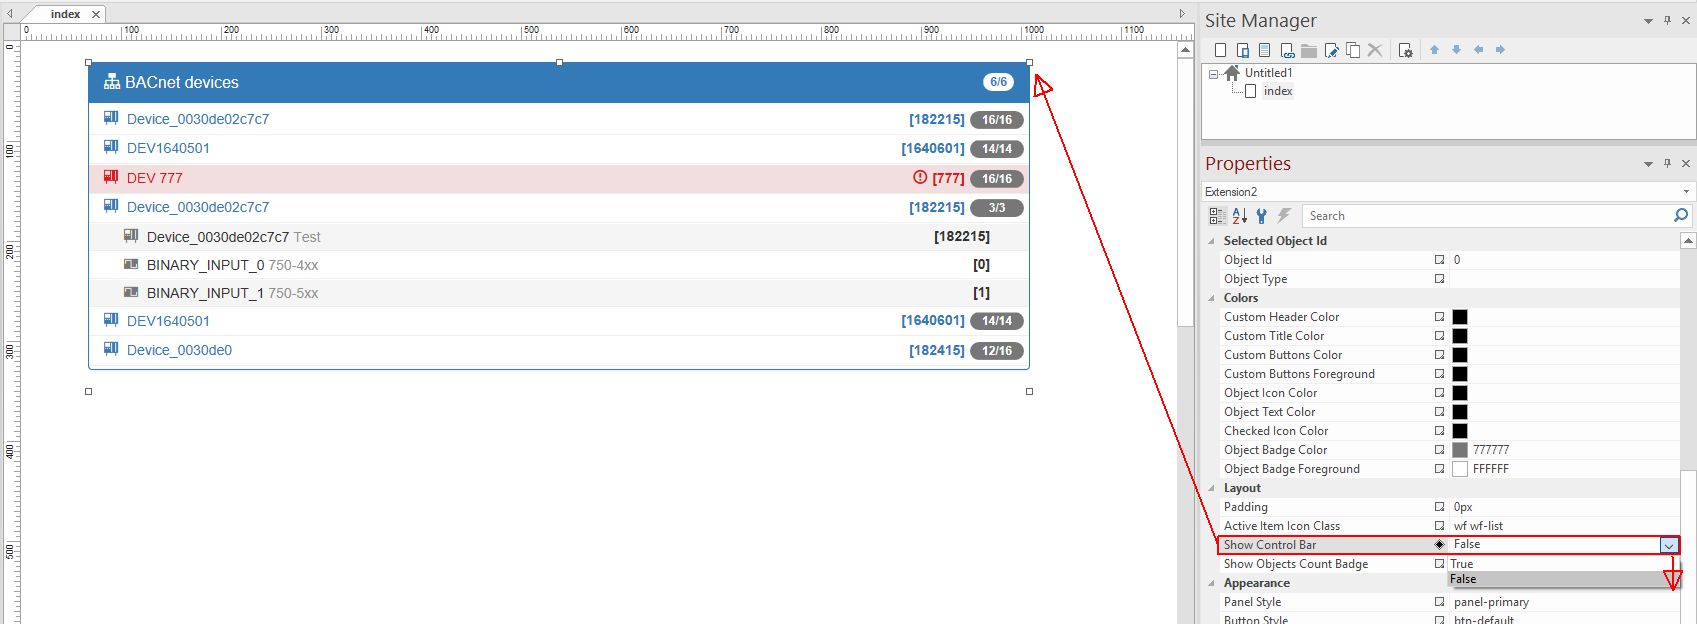
Task: Close the index tab
Action: tap(96, 14)
